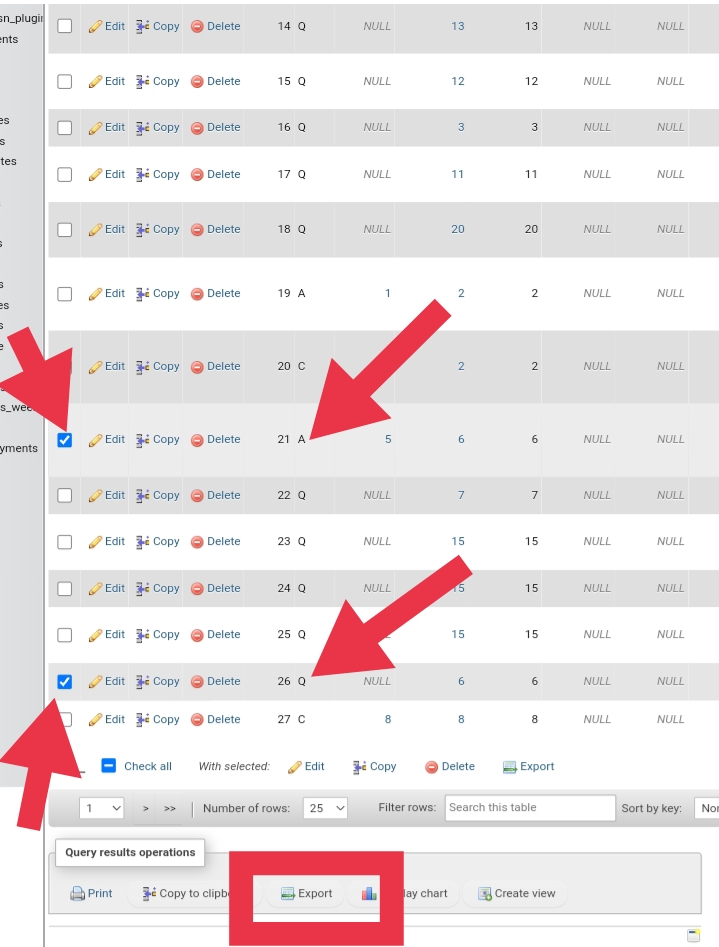Click the Copy icon for row 17
This screenshot has width=719, height=947.
tap(143, 174)
